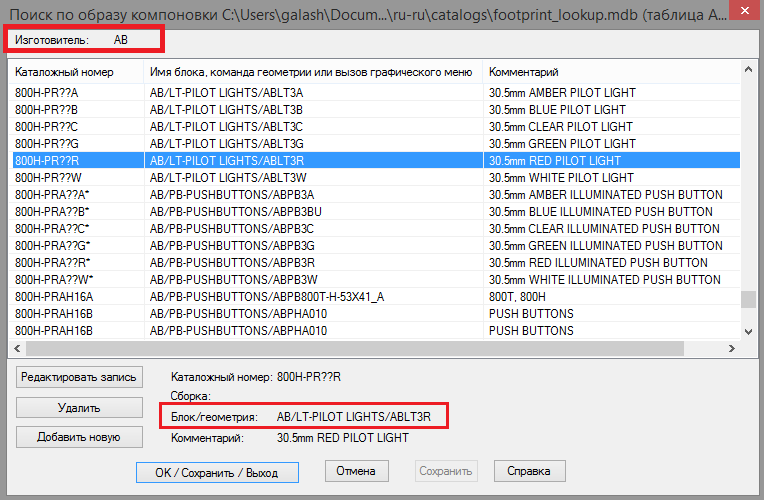
Task: Click the vertical scrollbar down arrow
Action: click(748, 331)
